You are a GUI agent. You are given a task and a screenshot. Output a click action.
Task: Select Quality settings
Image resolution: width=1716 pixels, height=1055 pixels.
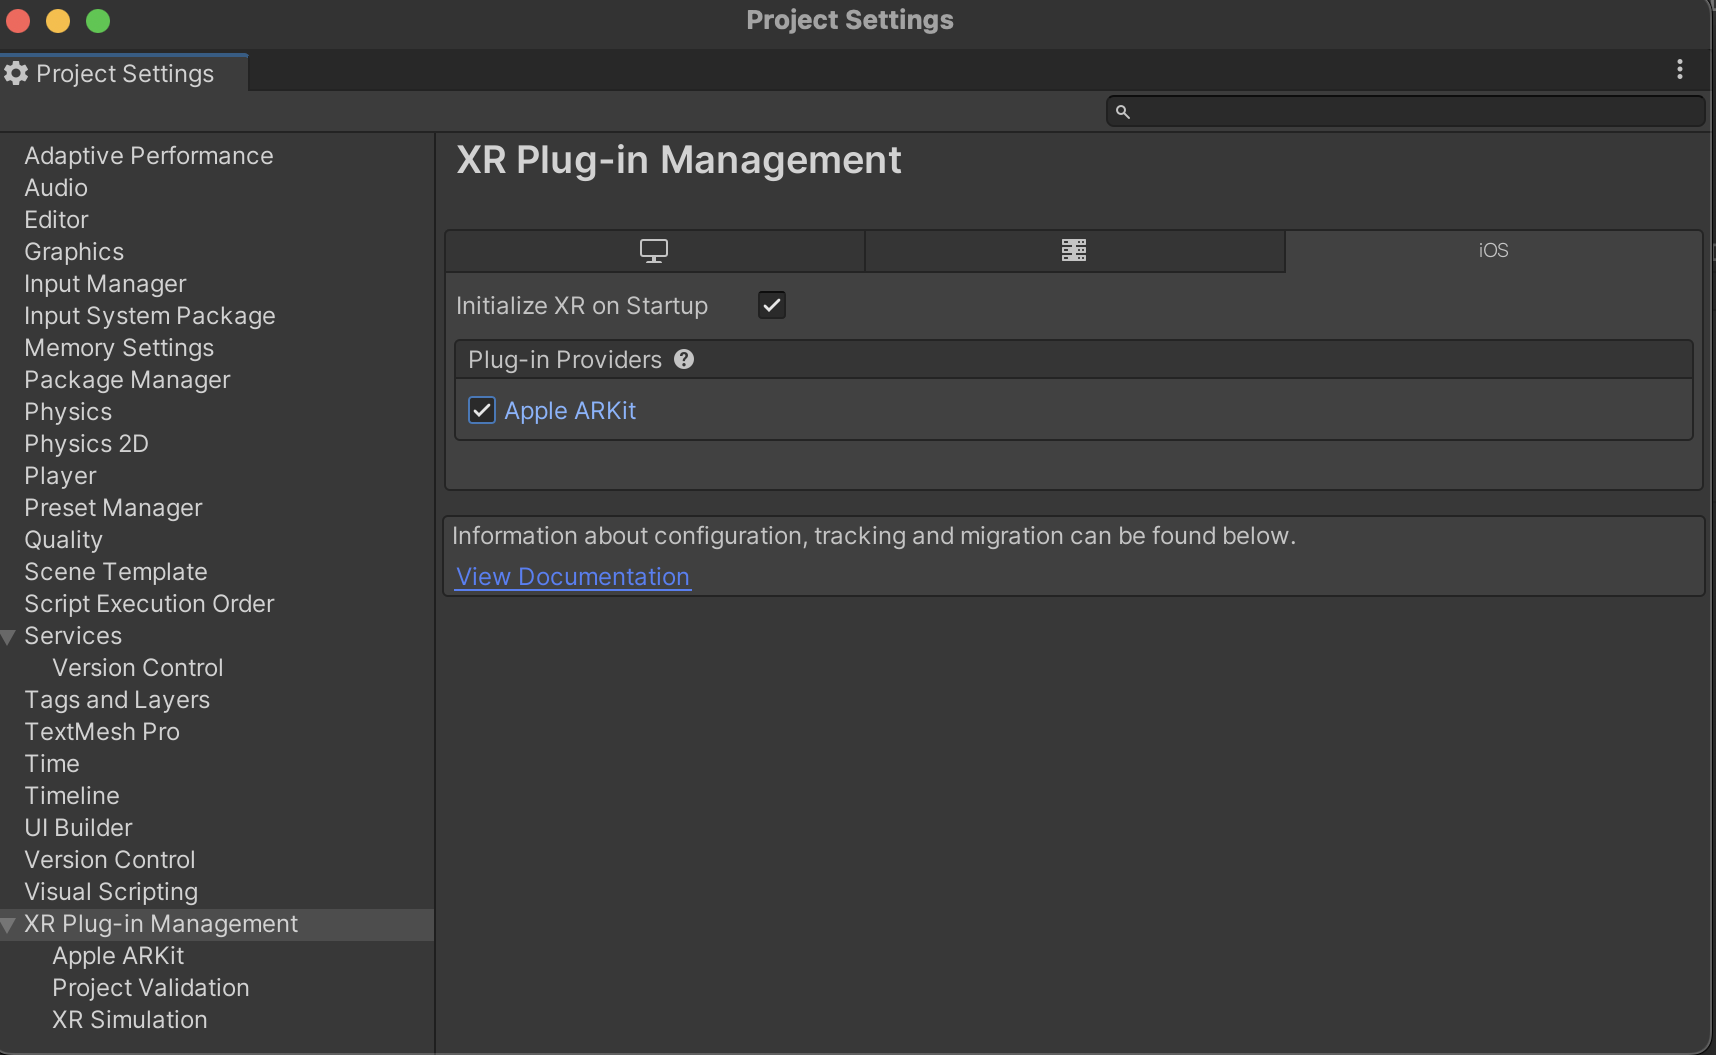coord(63,540)
